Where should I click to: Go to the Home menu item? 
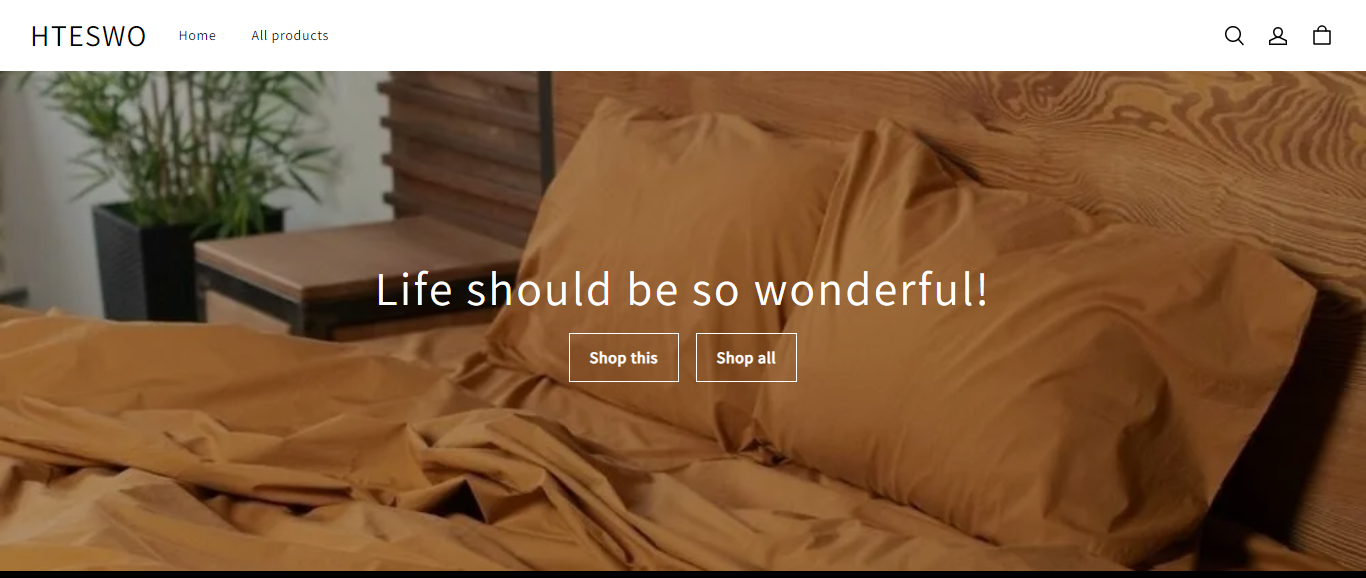coord(197,36)
